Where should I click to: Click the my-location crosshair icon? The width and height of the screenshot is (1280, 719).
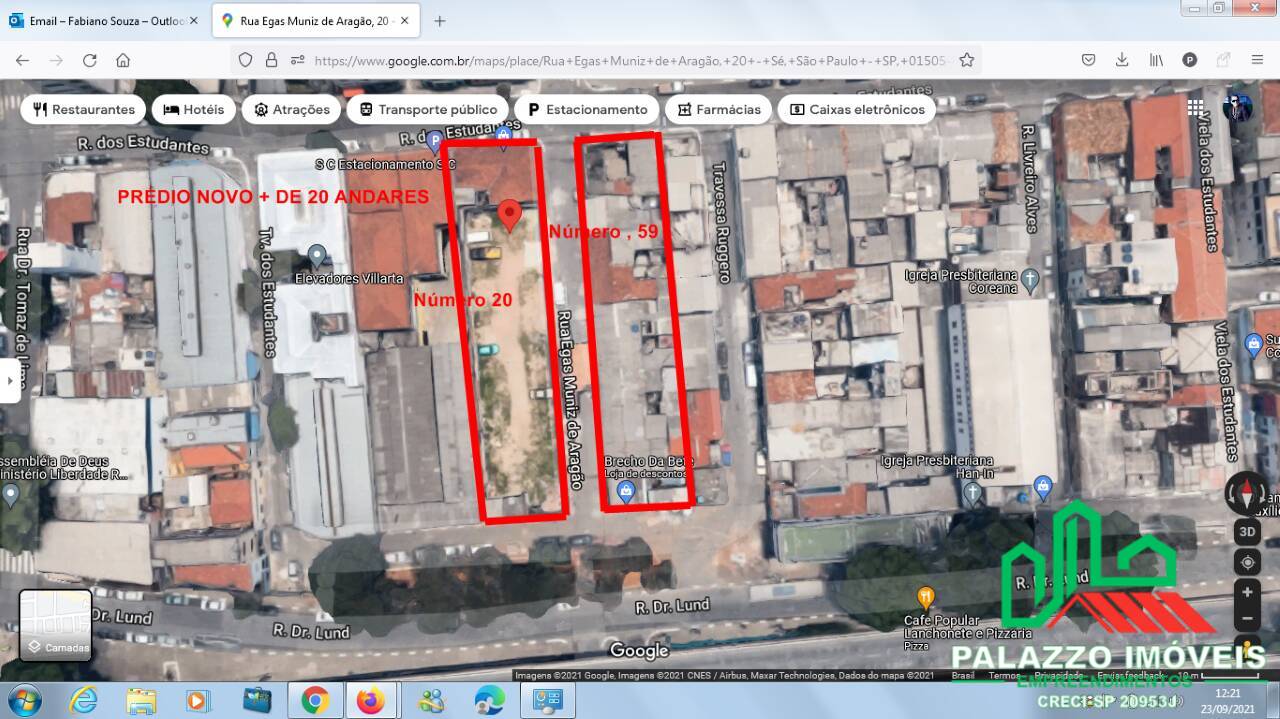(x=1246, y=562)
